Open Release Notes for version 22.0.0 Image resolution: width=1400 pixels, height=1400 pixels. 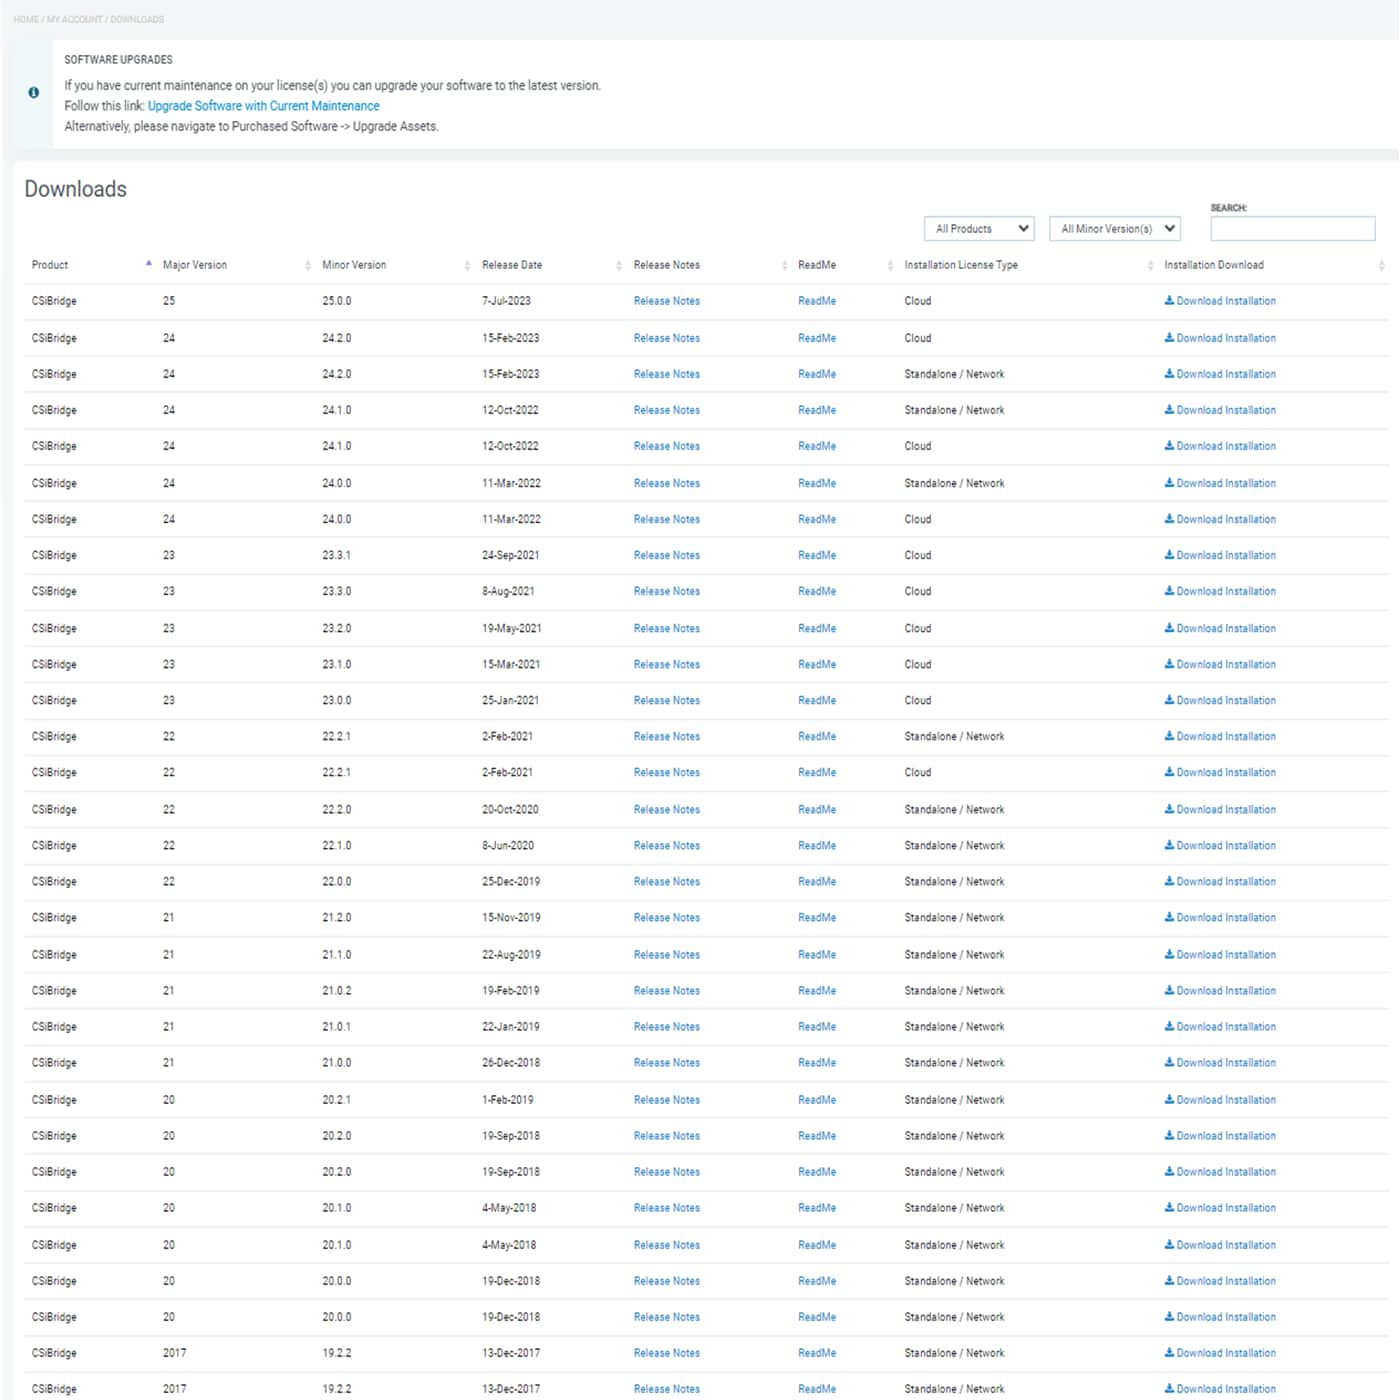pos(667,880)
